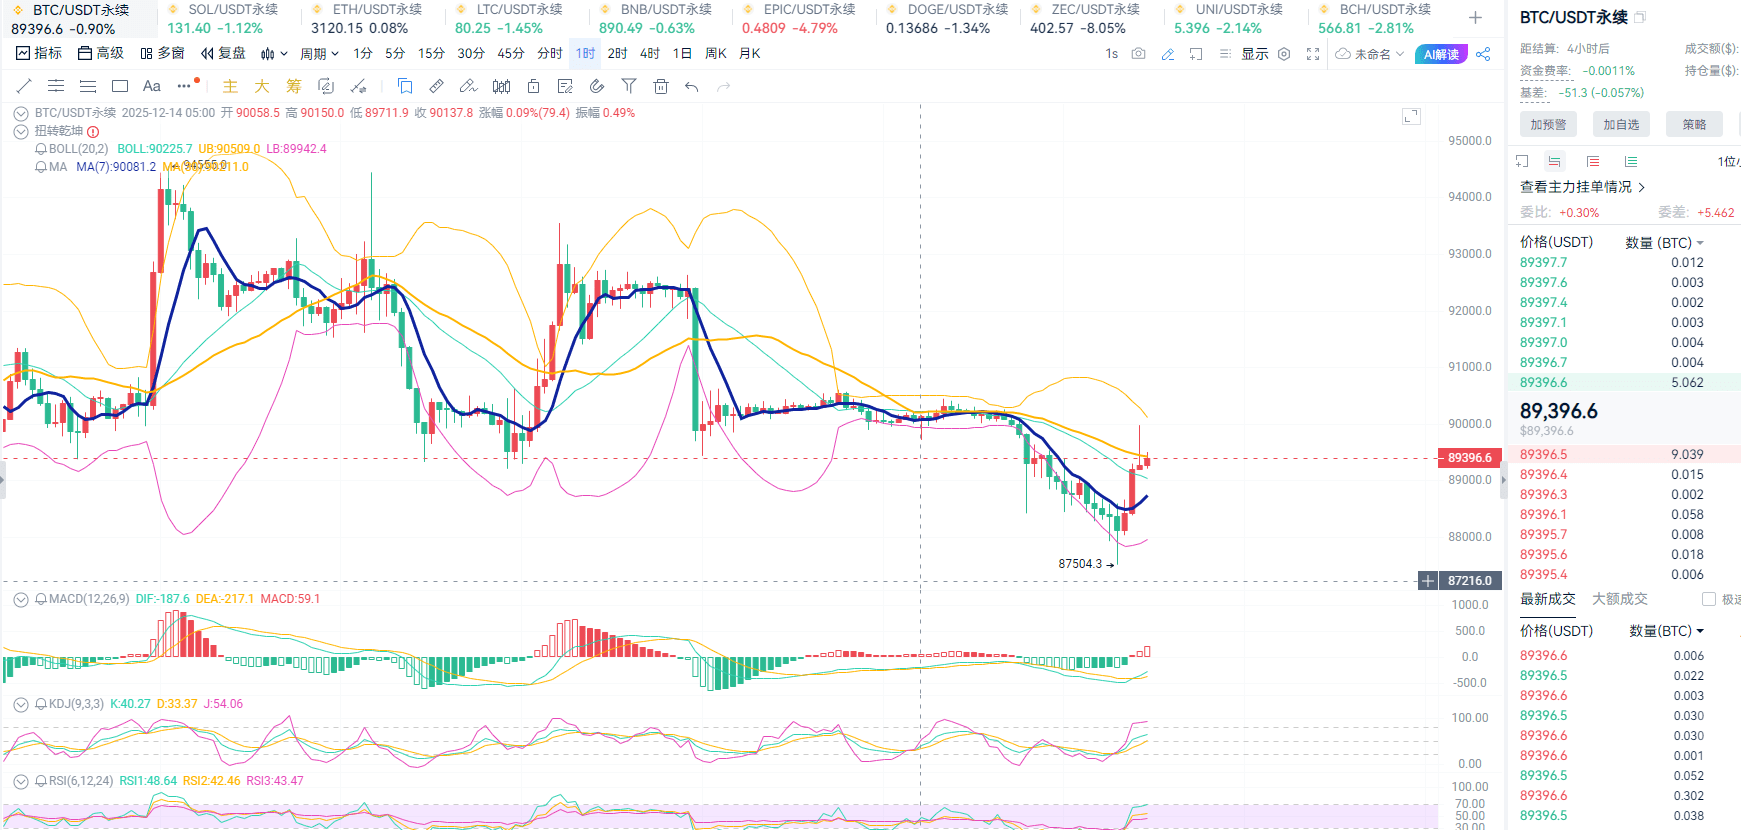This screenshot has height=830, width=1741.
Task: Click the blue bookmark layers icon
Action: click(x=405, y=86)
